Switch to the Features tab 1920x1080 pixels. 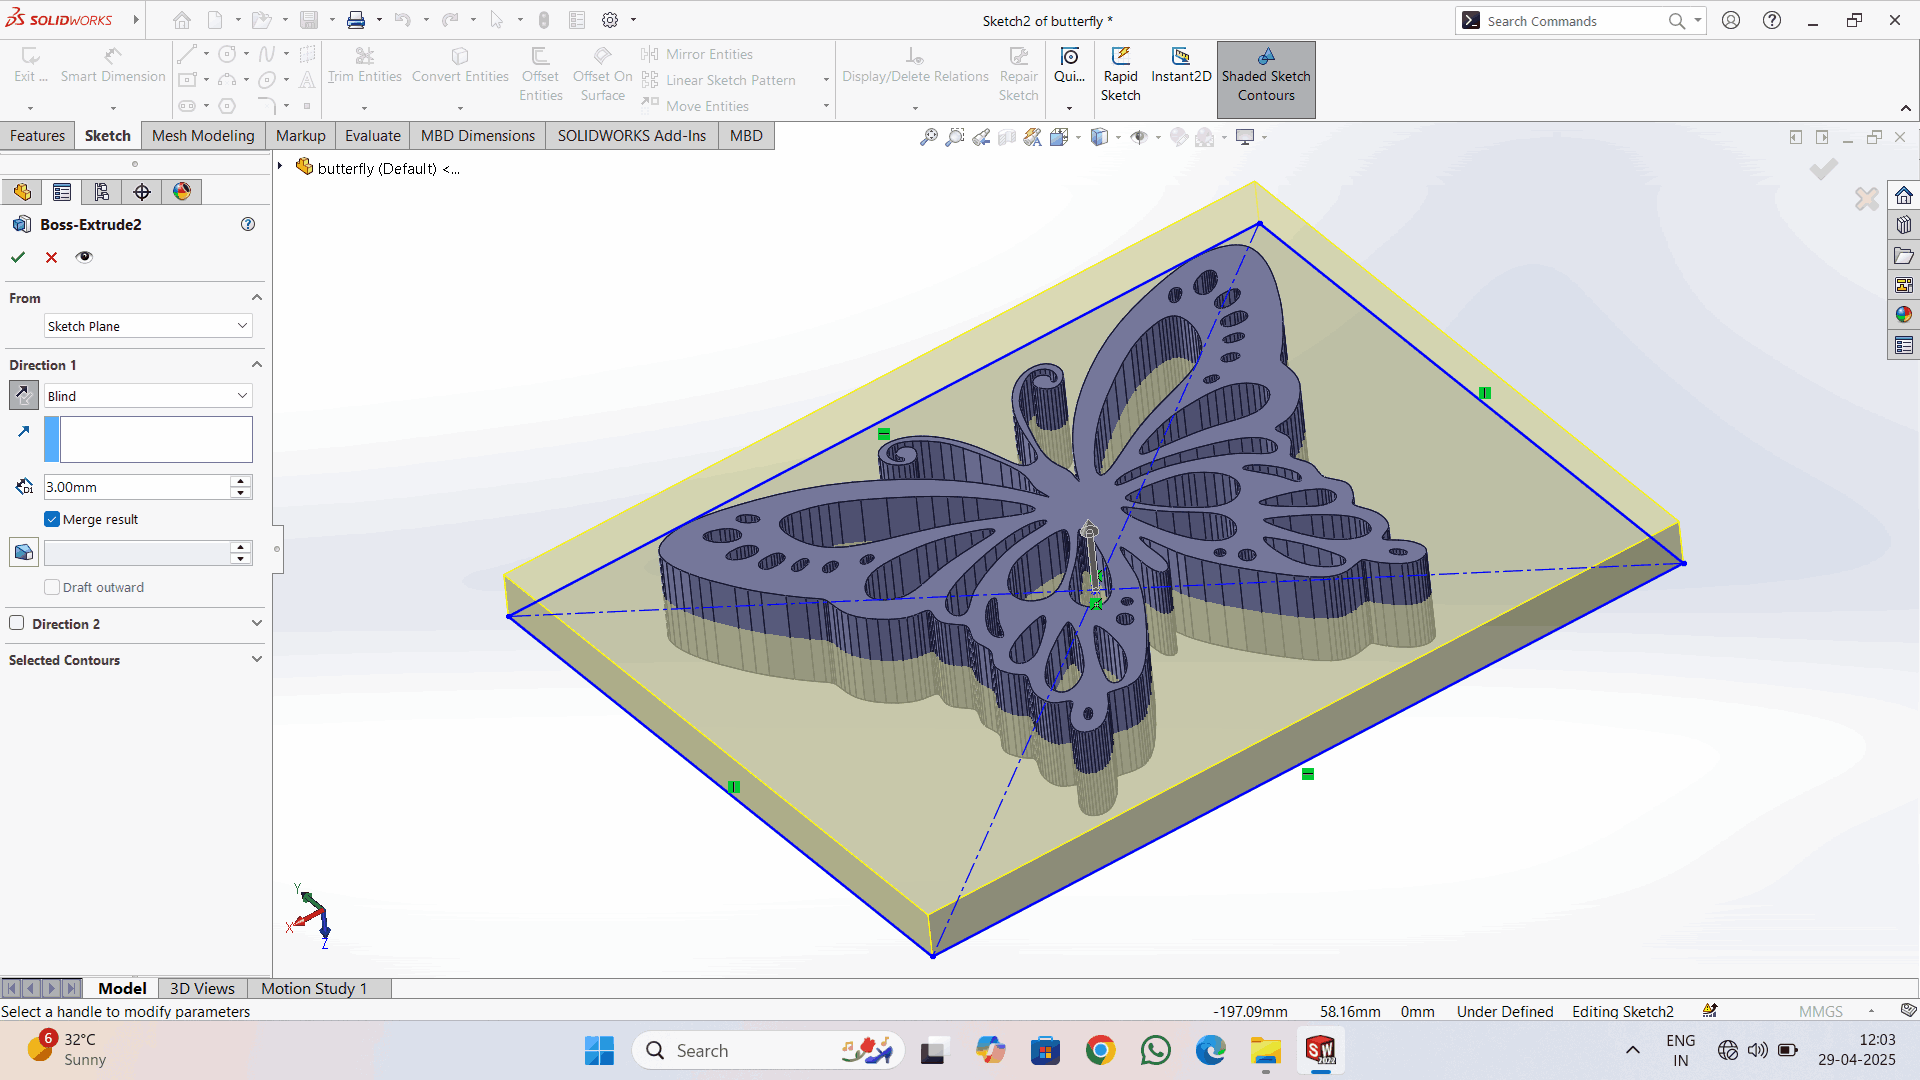point(37,136)
